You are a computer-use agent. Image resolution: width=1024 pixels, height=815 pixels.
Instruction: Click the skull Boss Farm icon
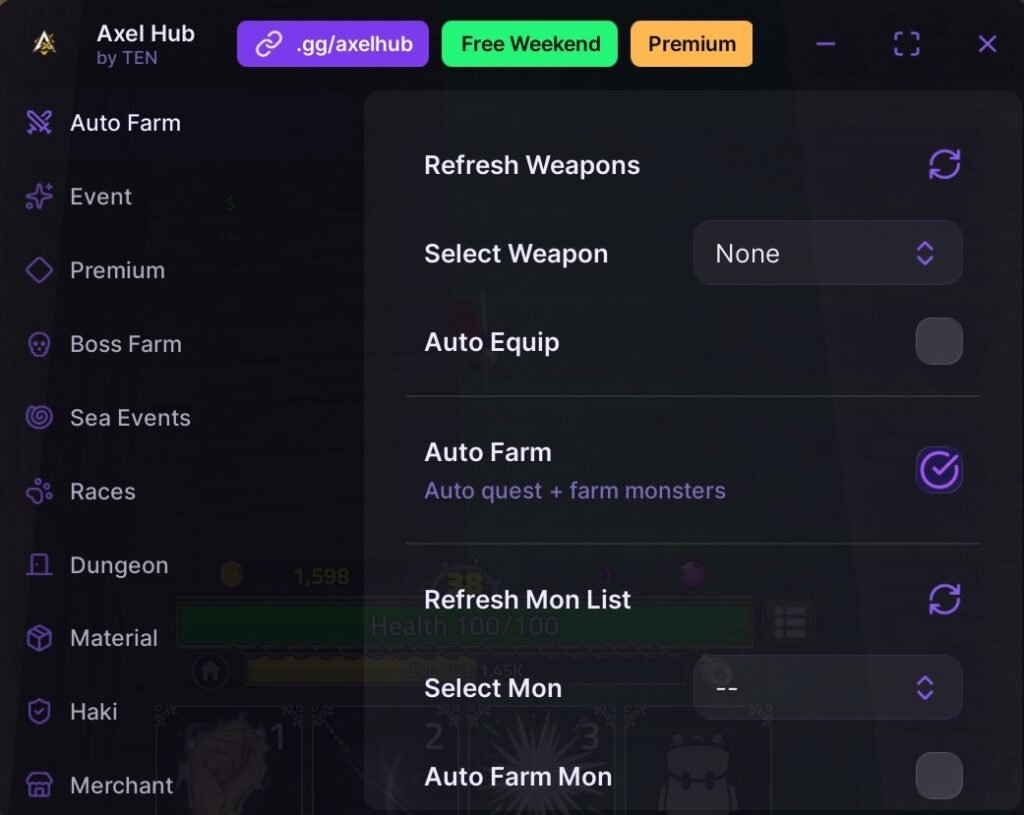coord(39,344)
